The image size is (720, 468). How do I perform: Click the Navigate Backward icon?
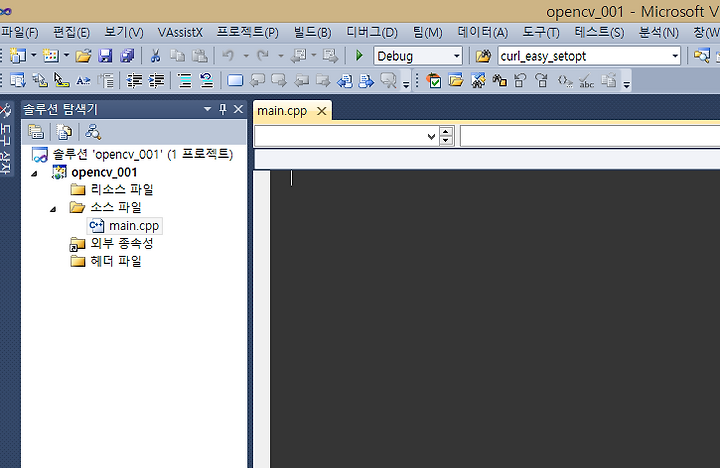(299, 56)
